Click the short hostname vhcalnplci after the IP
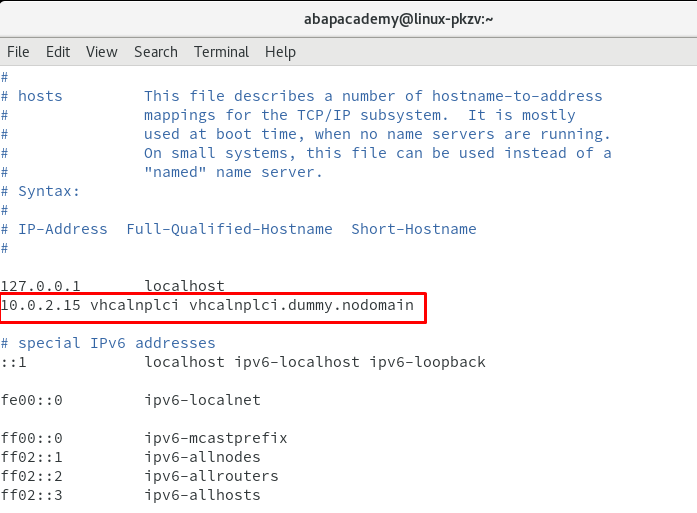 (x=135, y=305)
